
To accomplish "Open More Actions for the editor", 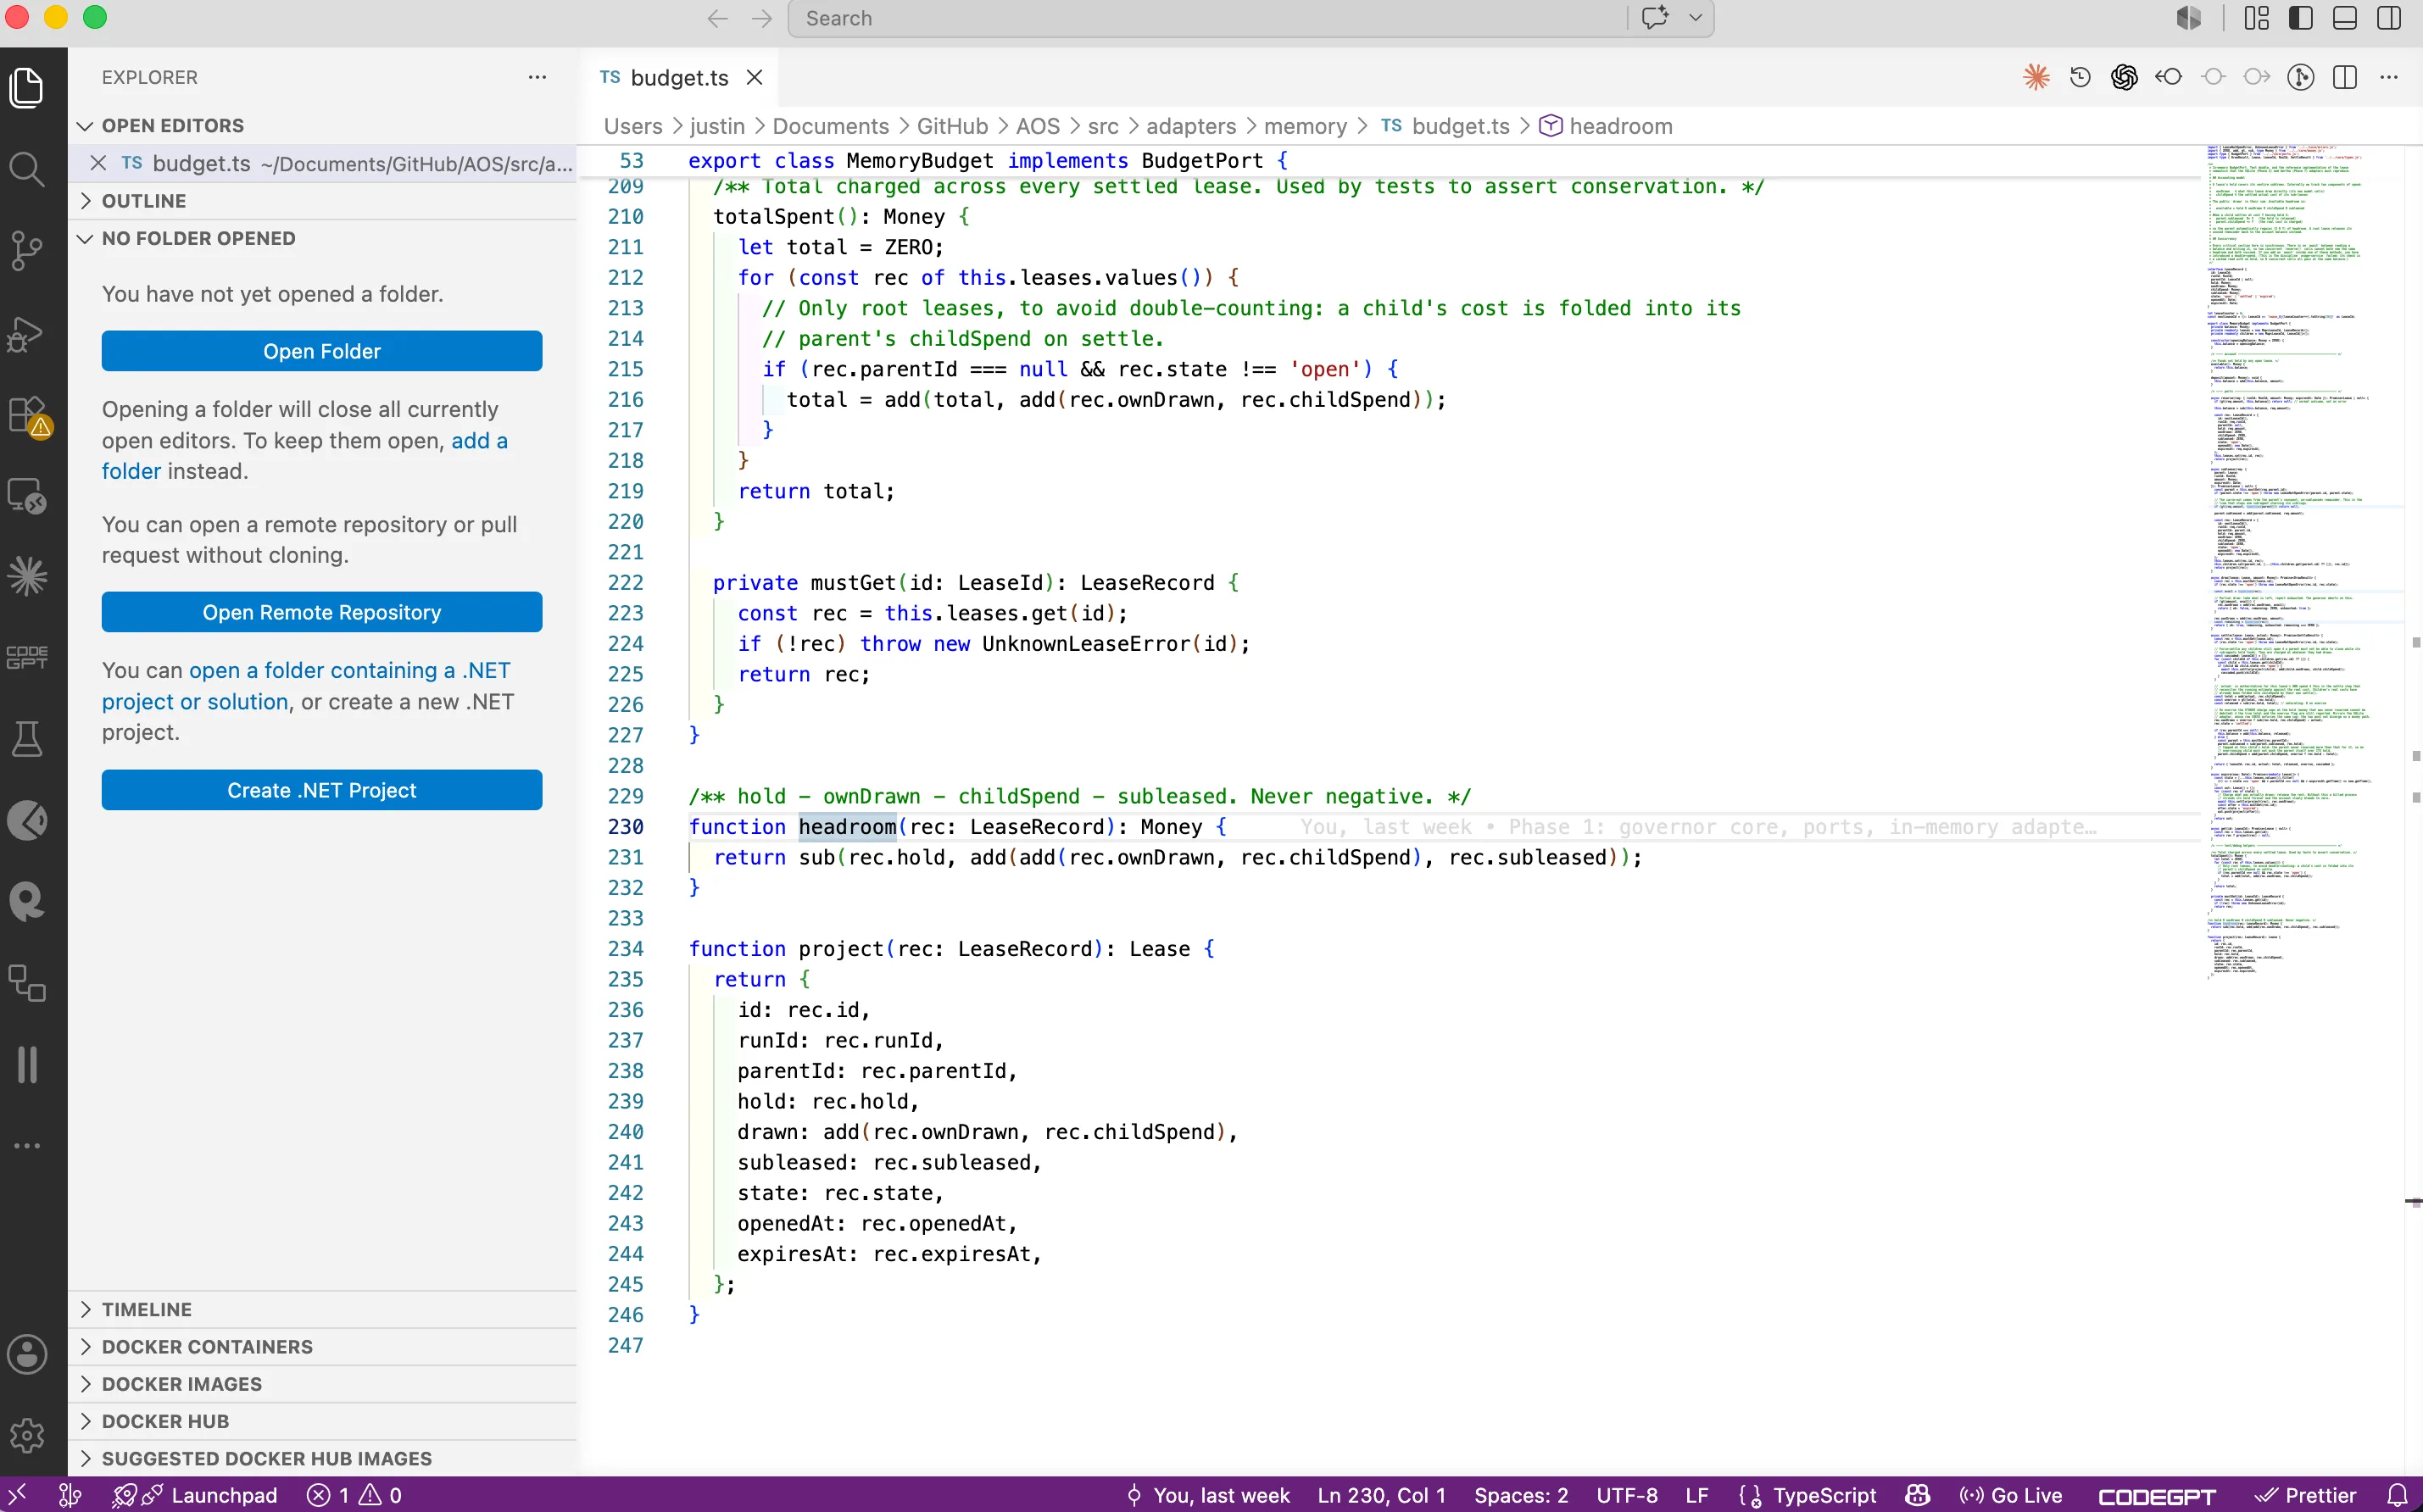I will click(x=2389, y=77).
